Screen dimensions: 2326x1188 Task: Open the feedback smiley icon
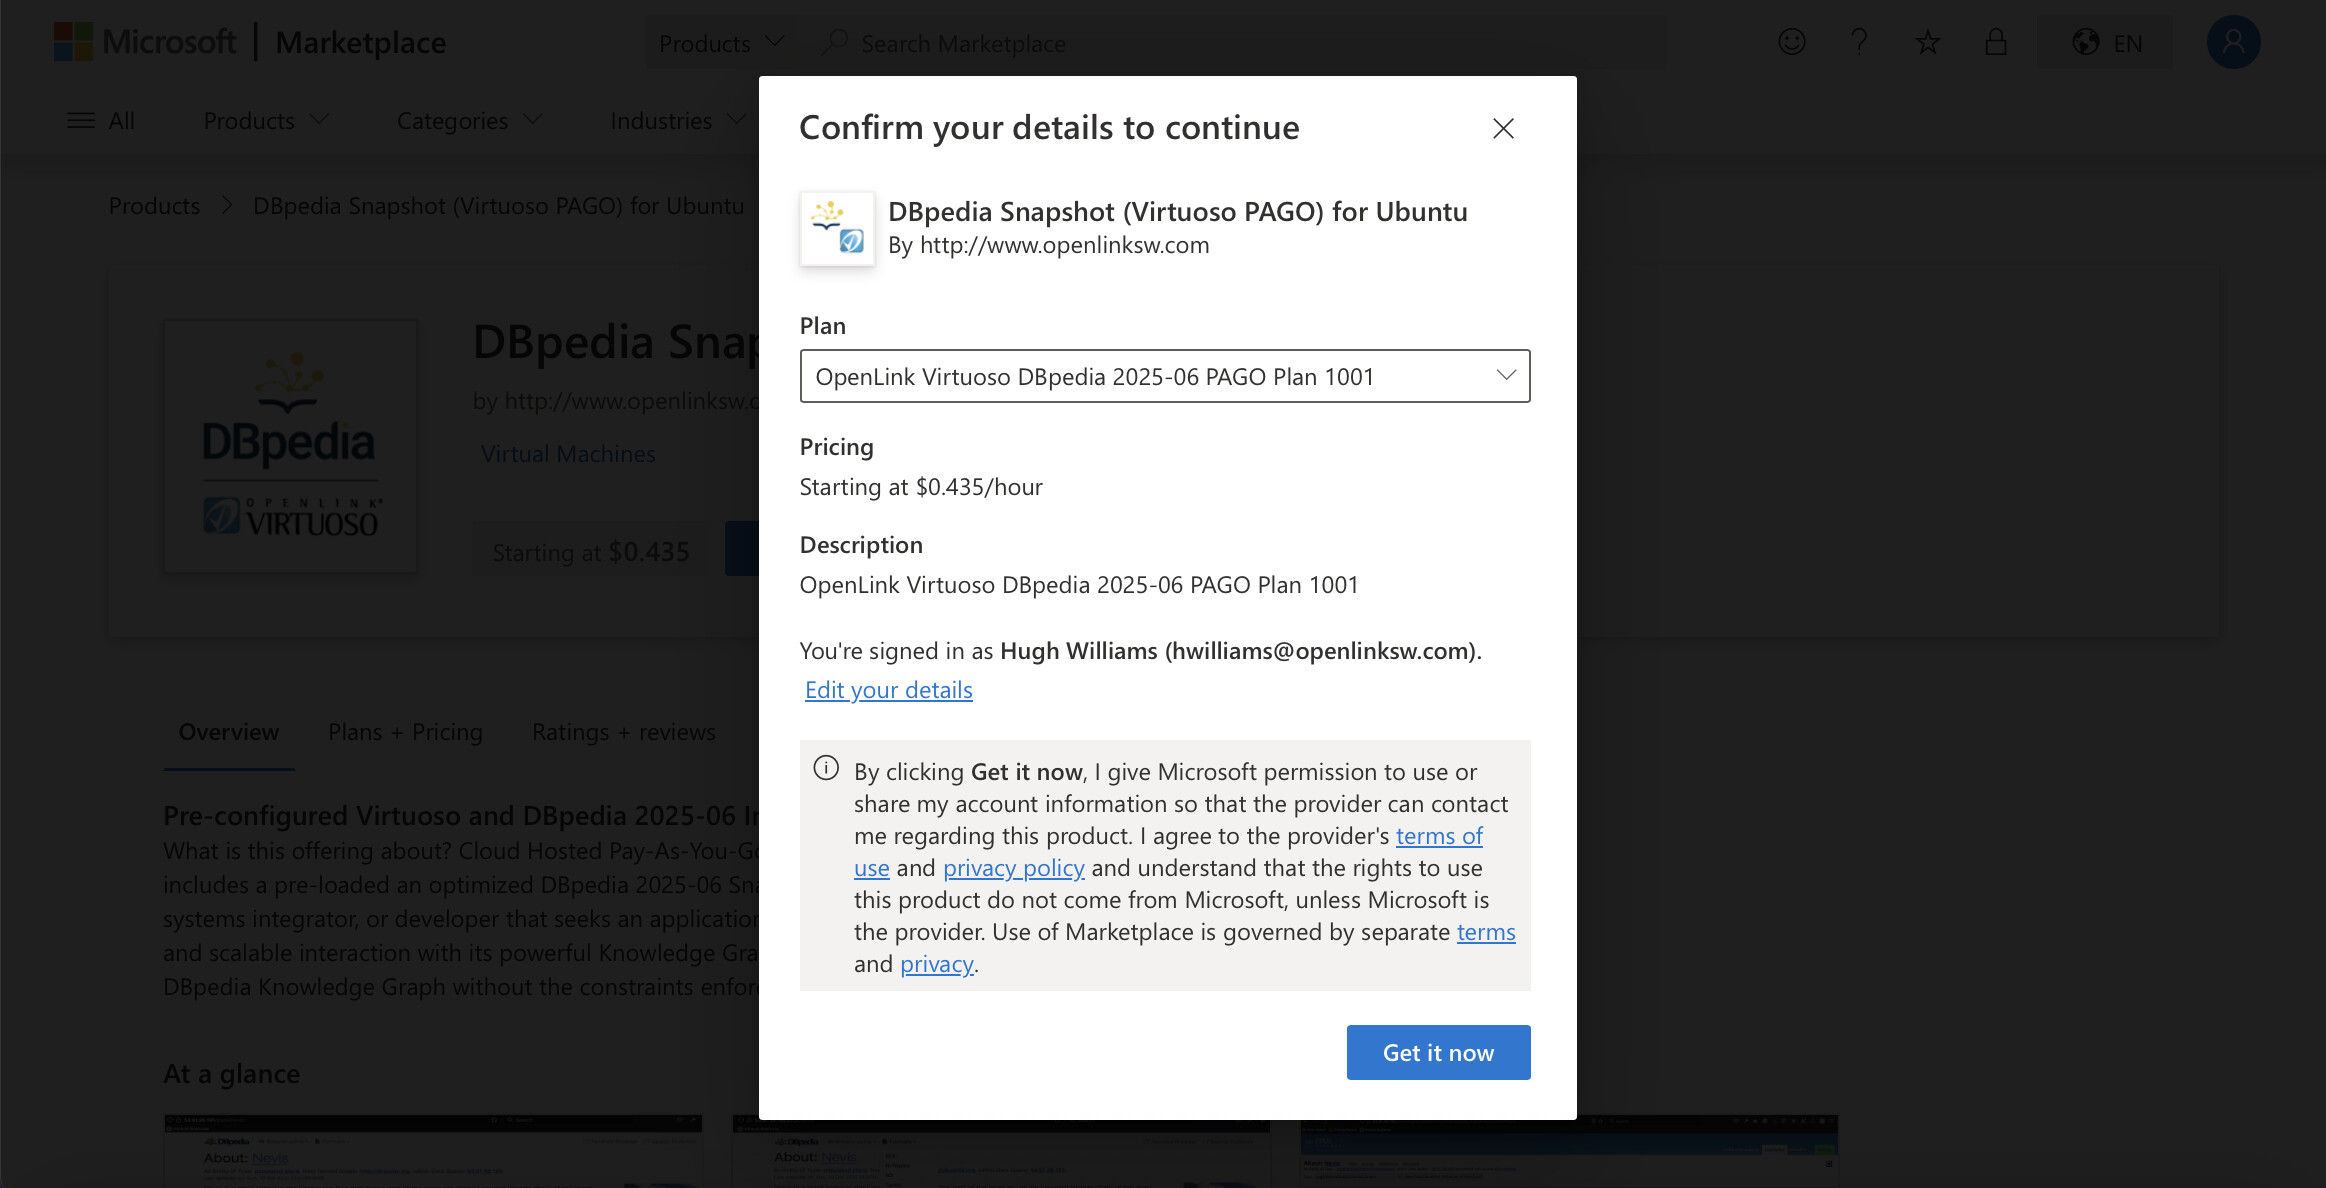point(1792,42)
